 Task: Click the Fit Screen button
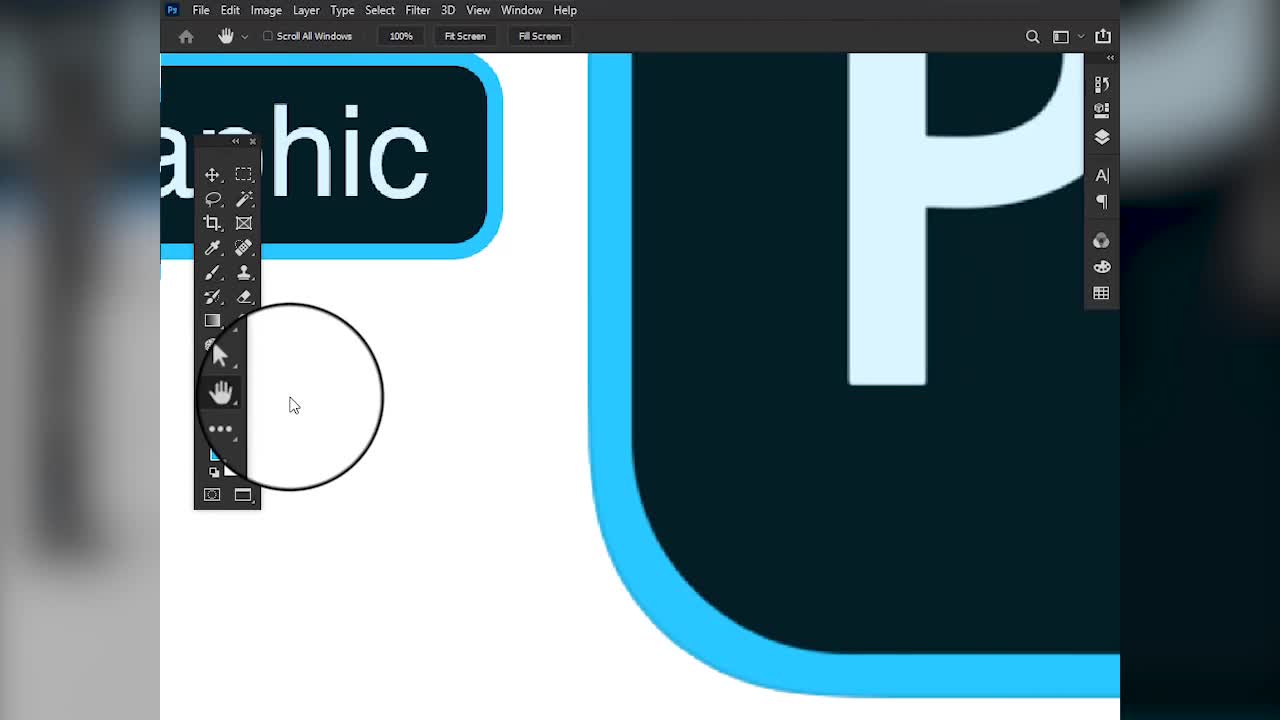click(x=465, y=36)
